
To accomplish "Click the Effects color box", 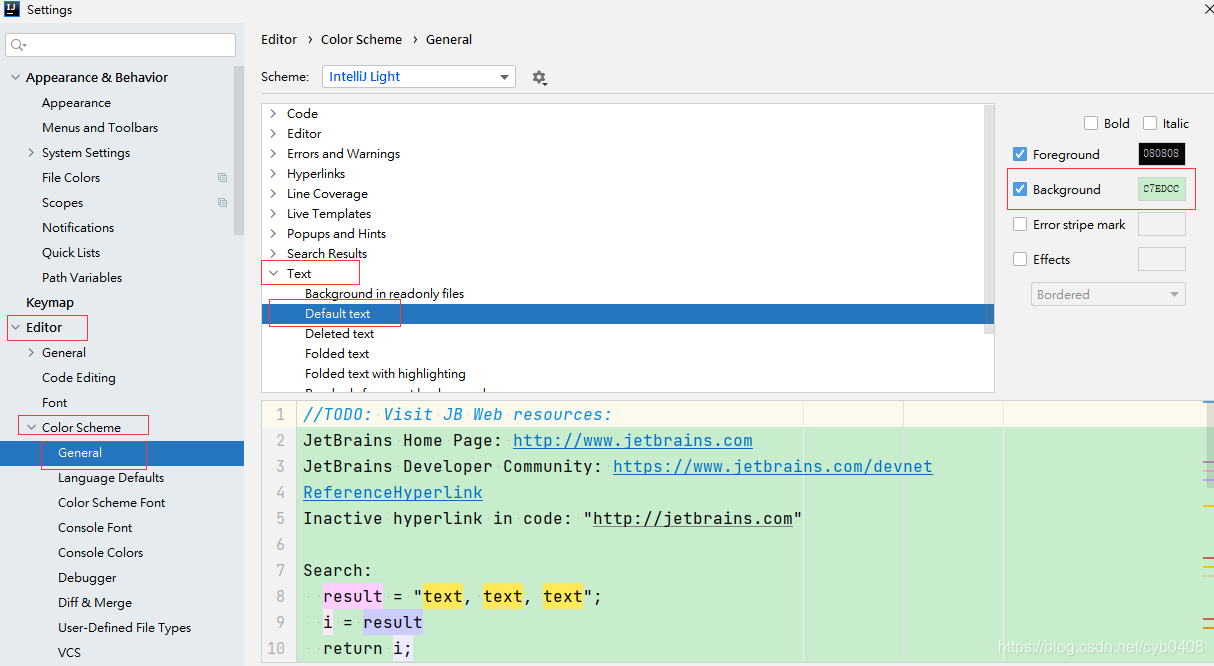I will pos(1162,259).
